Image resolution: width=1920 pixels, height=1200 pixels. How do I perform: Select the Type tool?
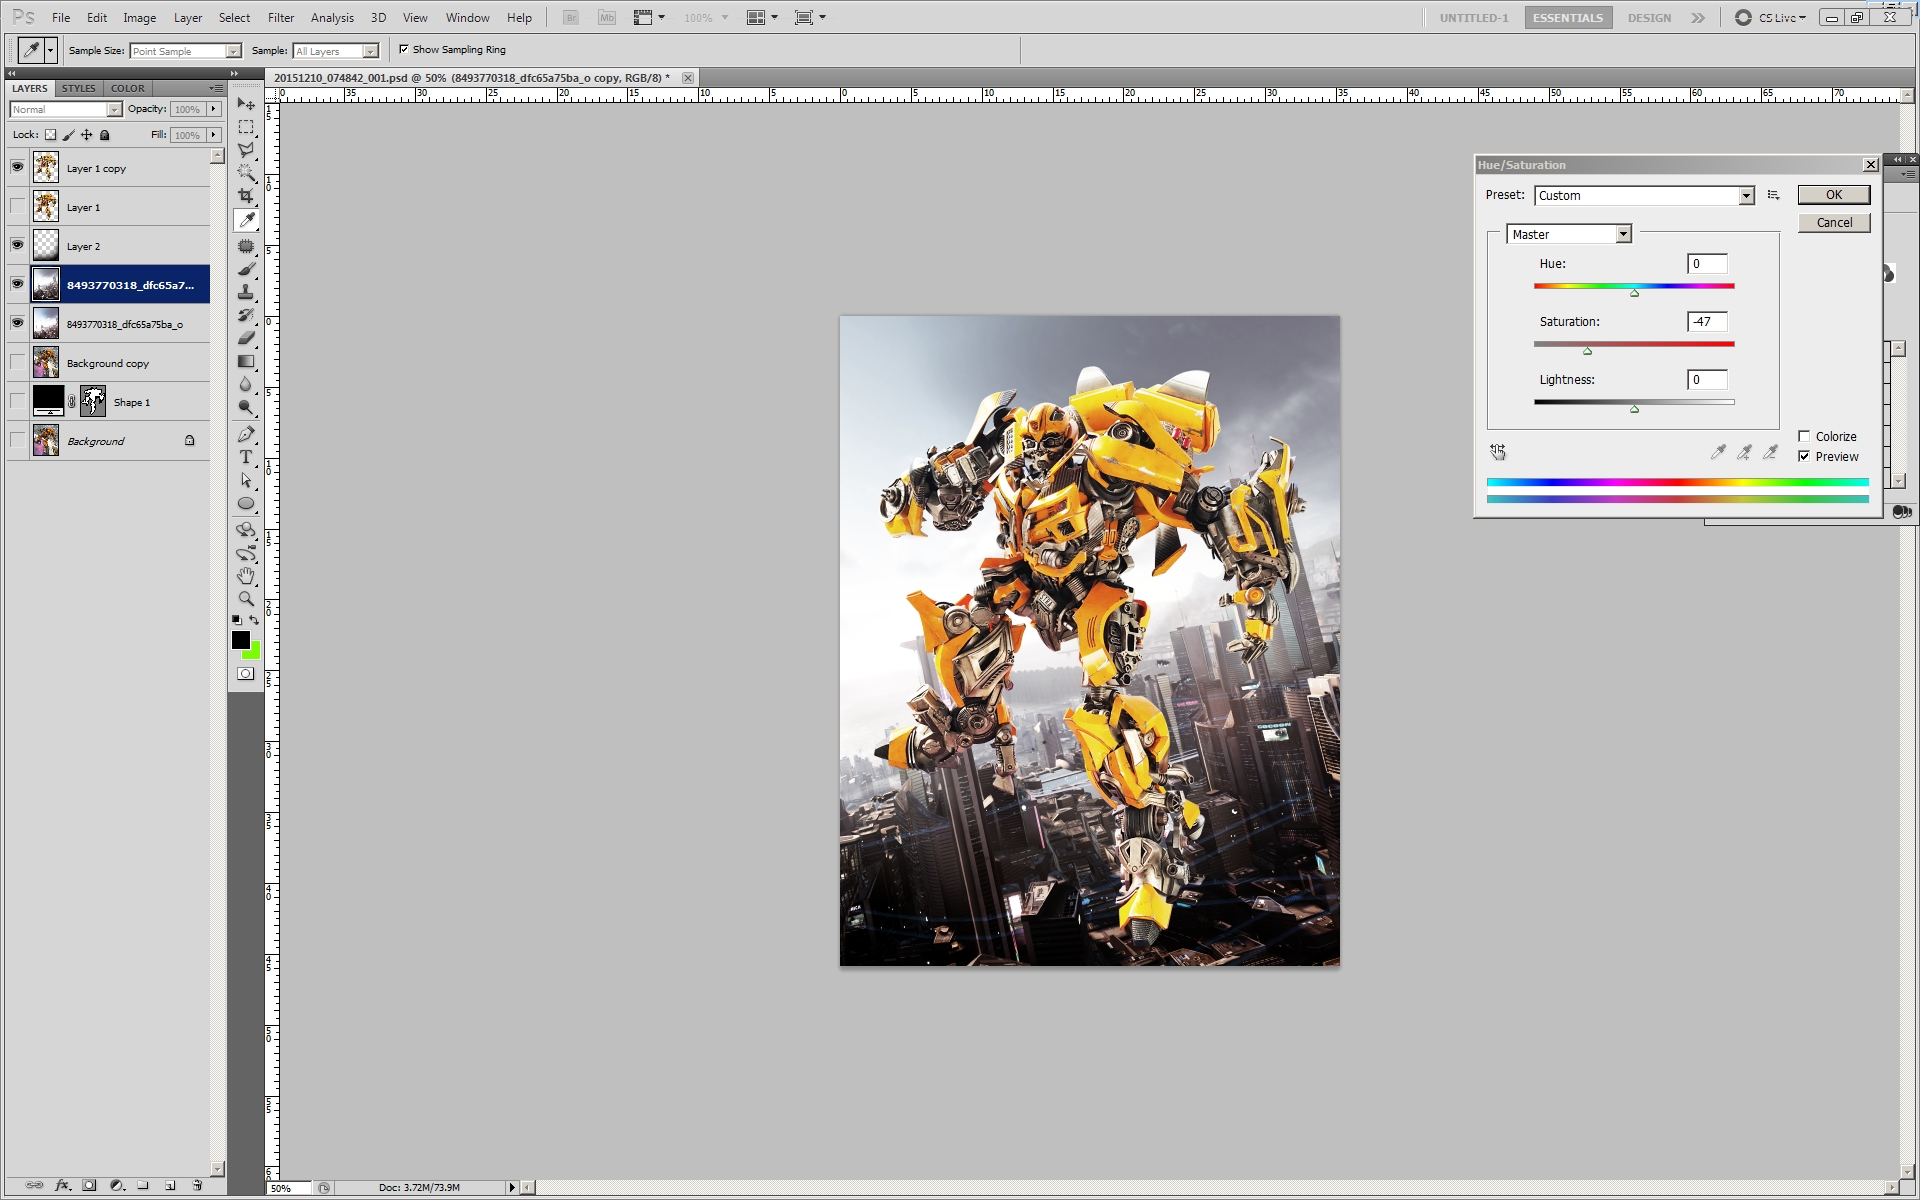coord(246,457)
